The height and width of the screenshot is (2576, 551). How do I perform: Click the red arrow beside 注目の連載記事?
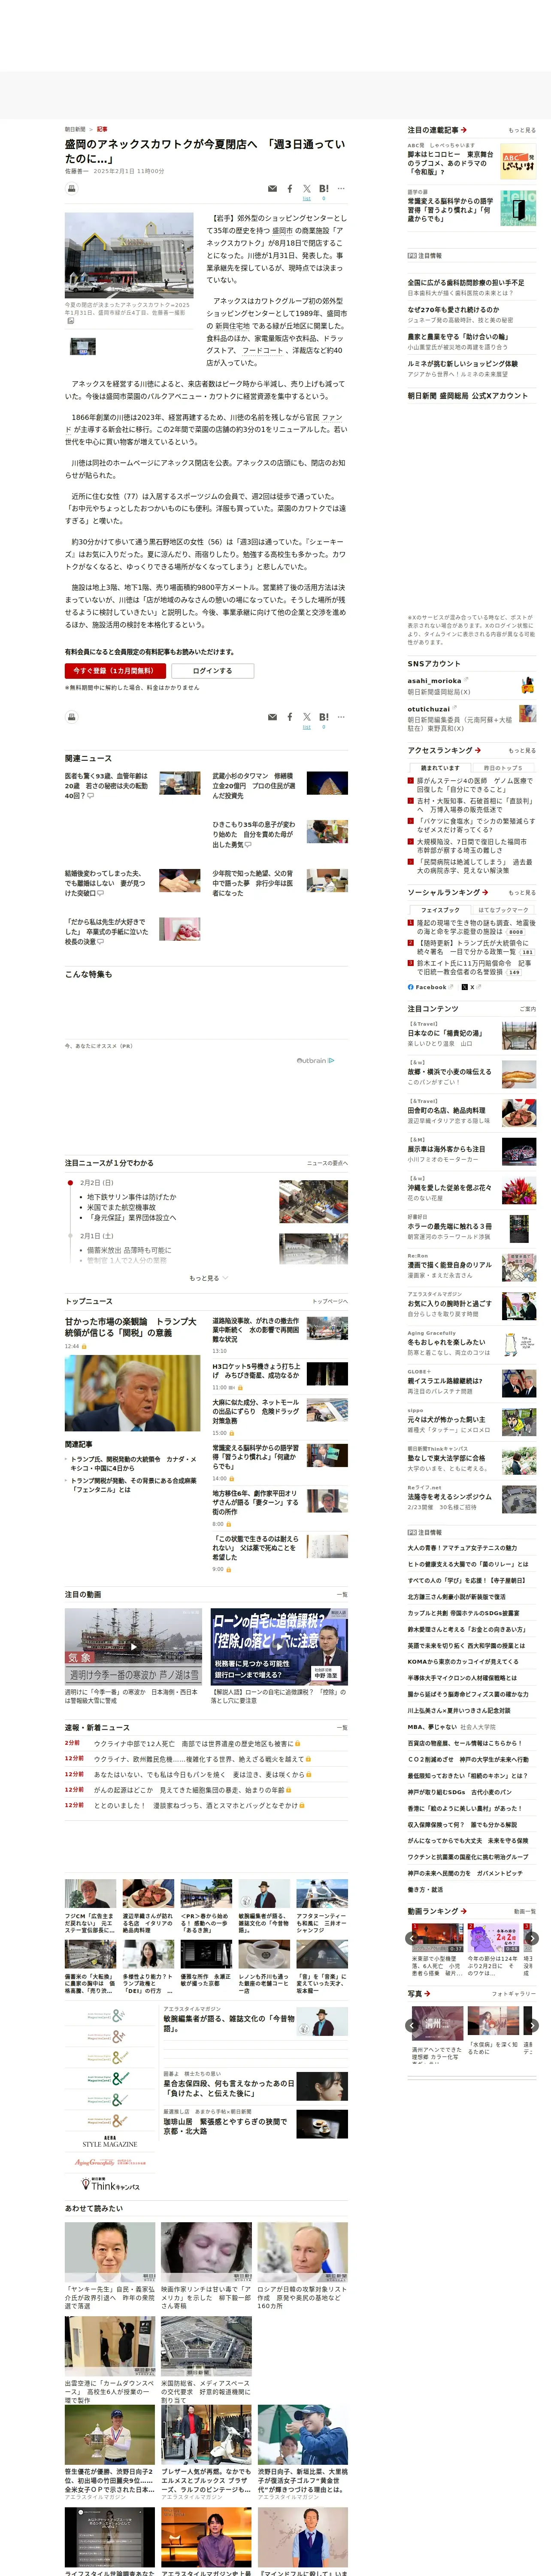tap(464, 130)
